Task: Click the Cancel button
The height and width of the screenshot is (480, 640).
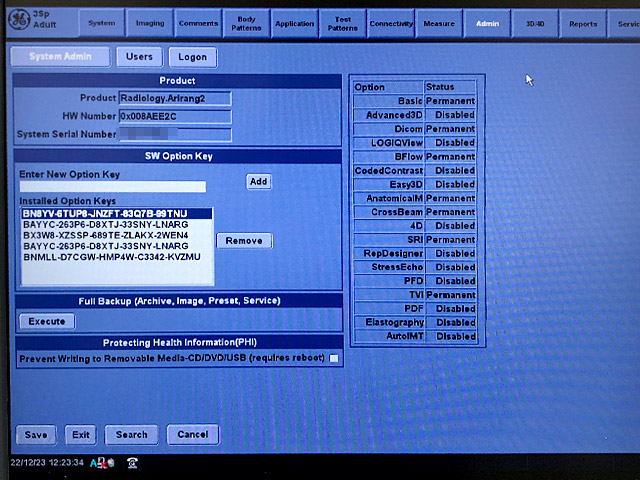Action: 193,434
